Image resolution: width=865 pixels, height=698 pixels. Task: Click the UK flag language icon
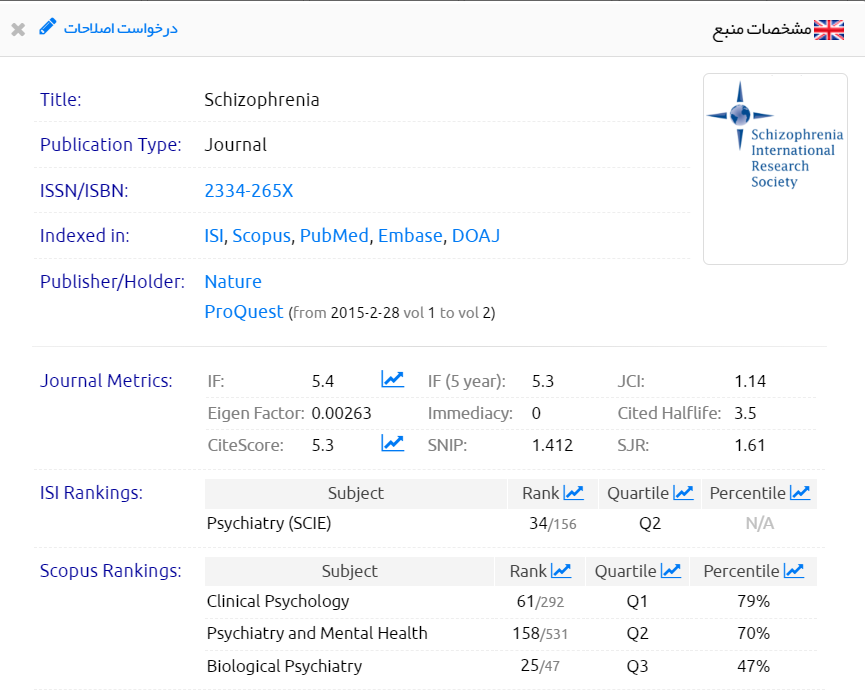coord(829,29)
